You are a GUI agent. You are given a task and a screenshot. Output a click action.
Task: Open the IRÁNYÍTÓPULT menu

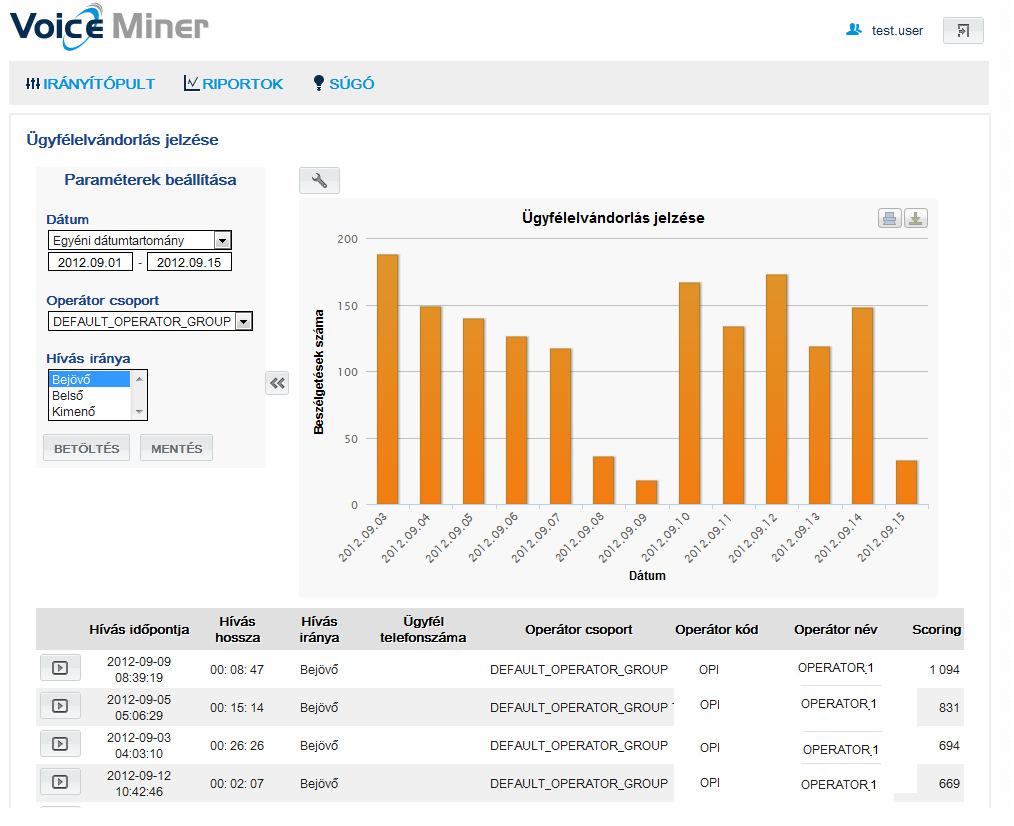pos(91,83)
